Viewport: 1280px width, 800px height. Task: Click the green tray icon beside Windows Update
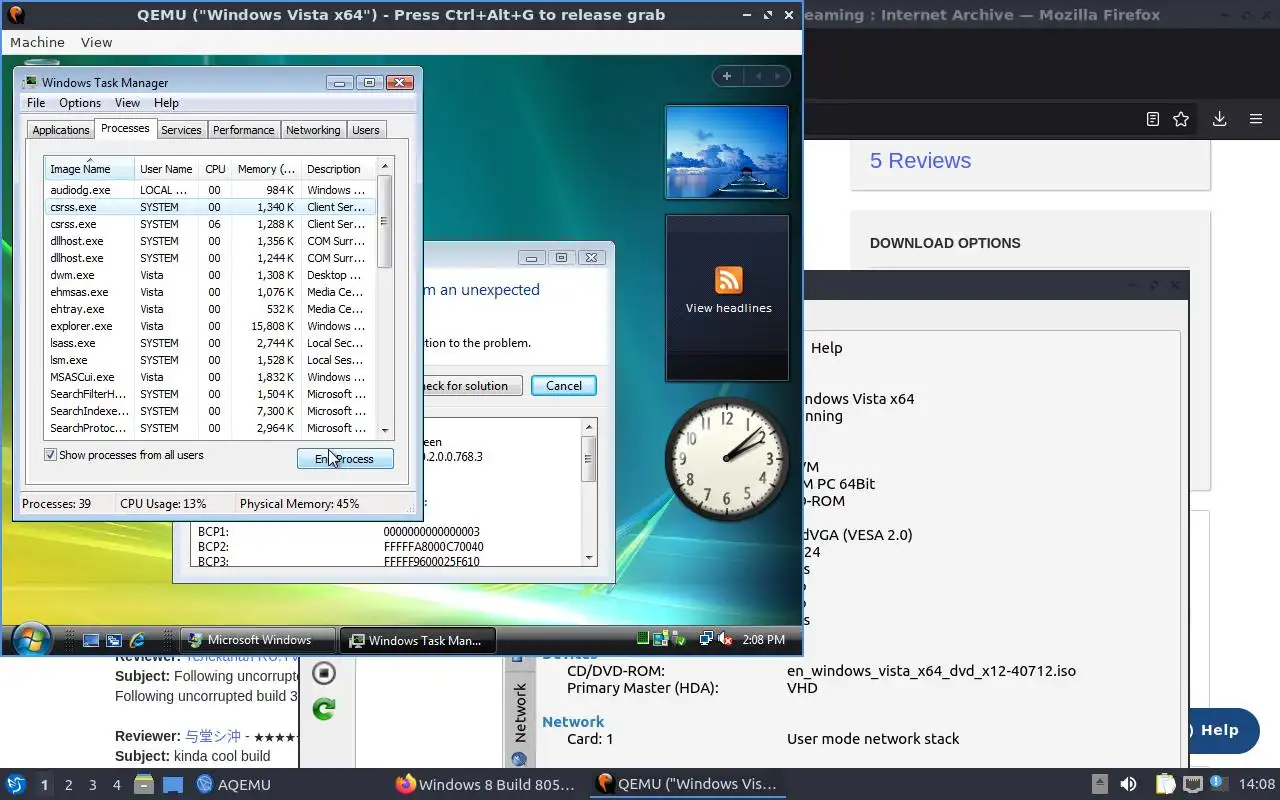tap(643, 638)
